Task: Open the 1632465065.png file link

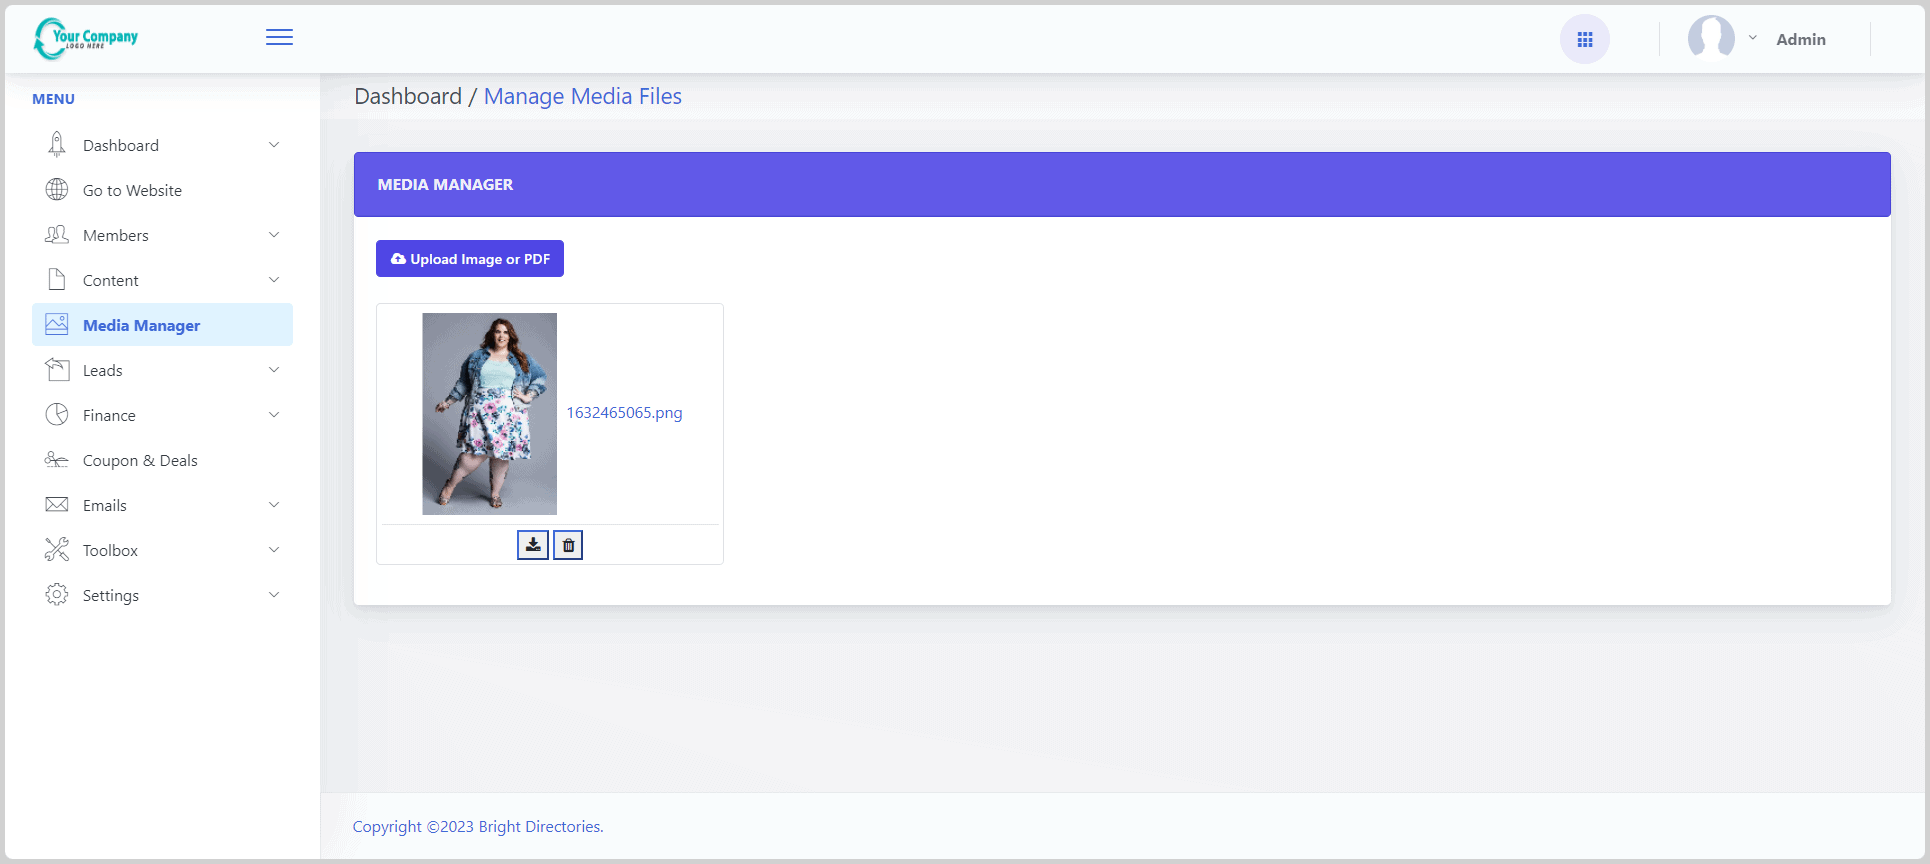Action: point(624,413)
